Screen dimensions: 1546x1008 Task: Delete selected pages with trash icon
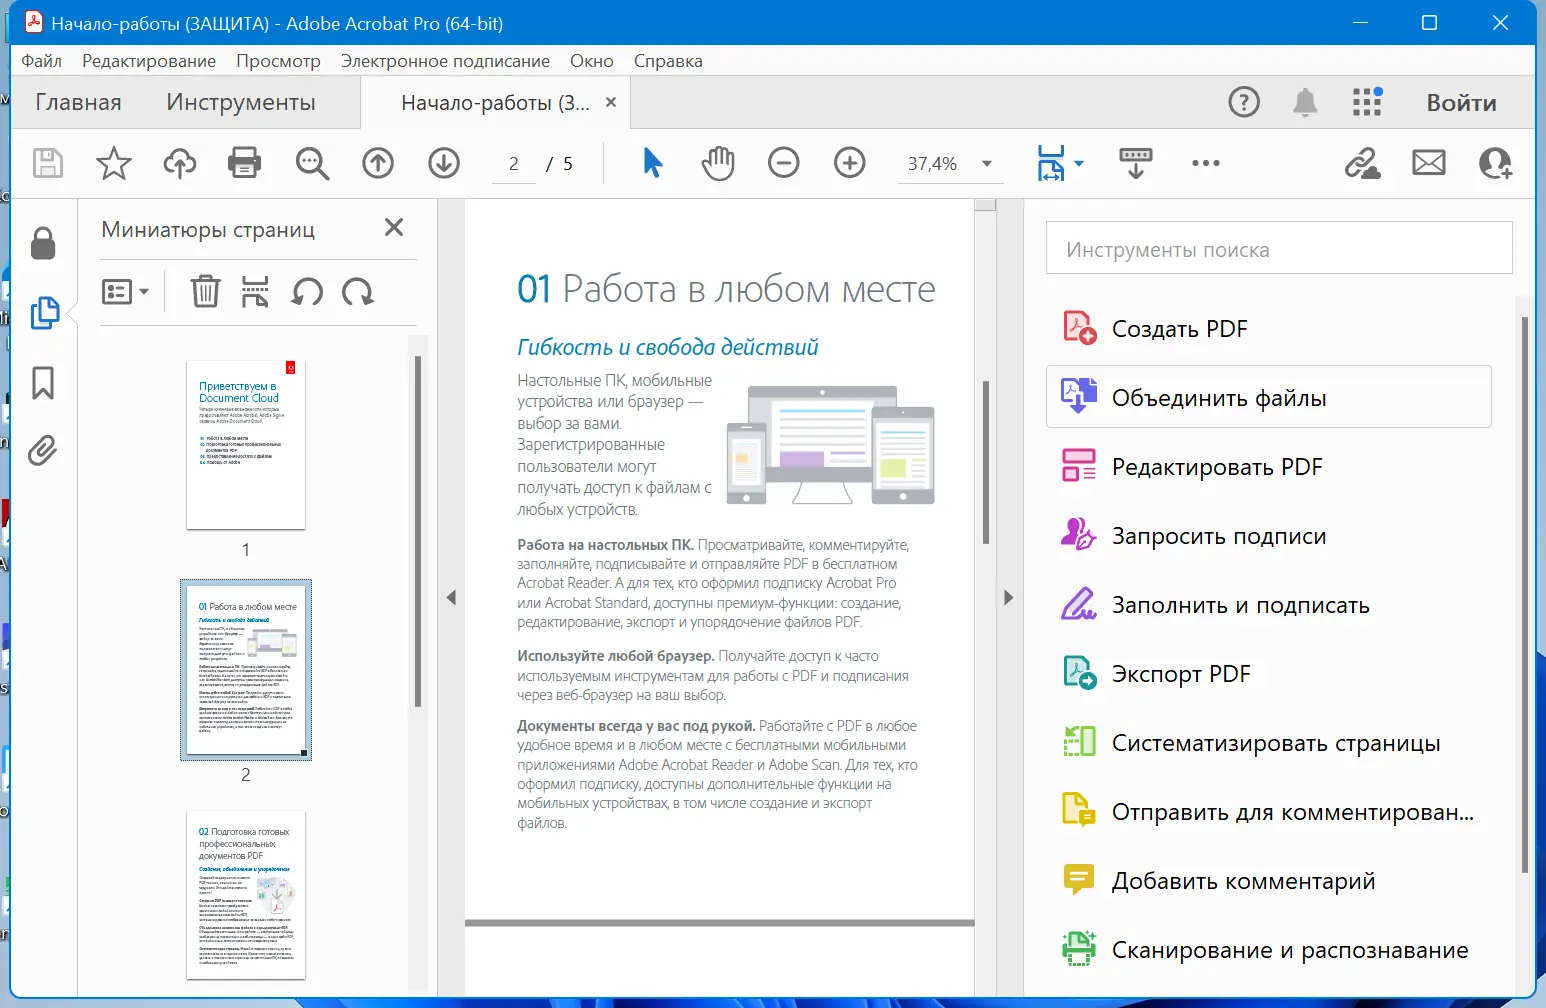205,292
